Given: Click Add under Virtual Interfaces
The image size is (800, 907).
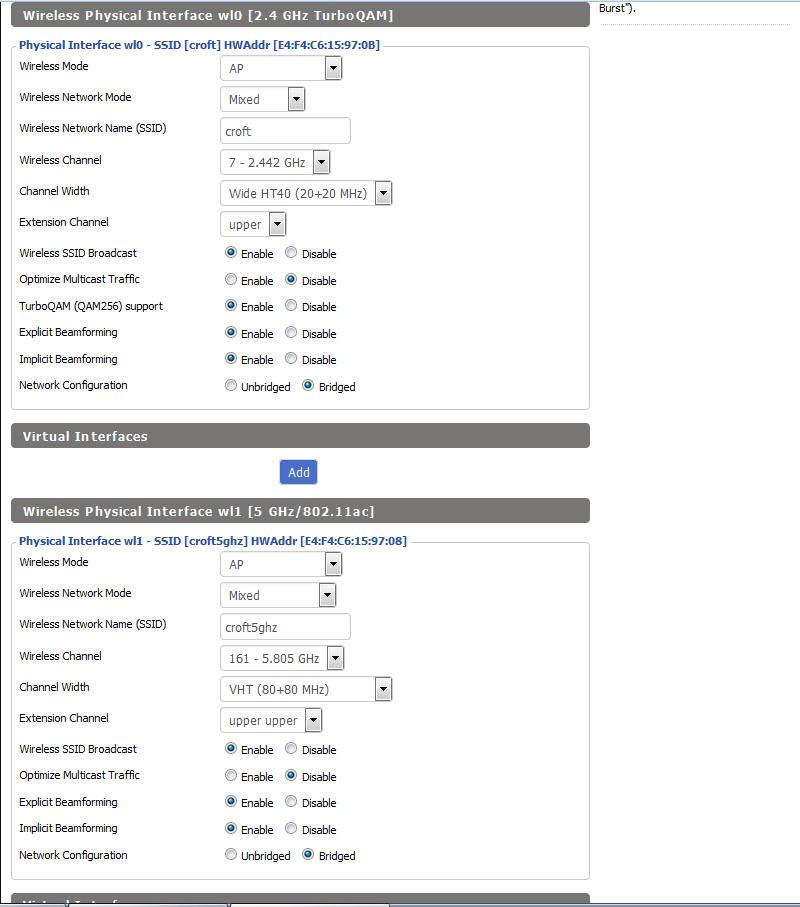Looking at the screenshot, I should click(x=298, y=472).
